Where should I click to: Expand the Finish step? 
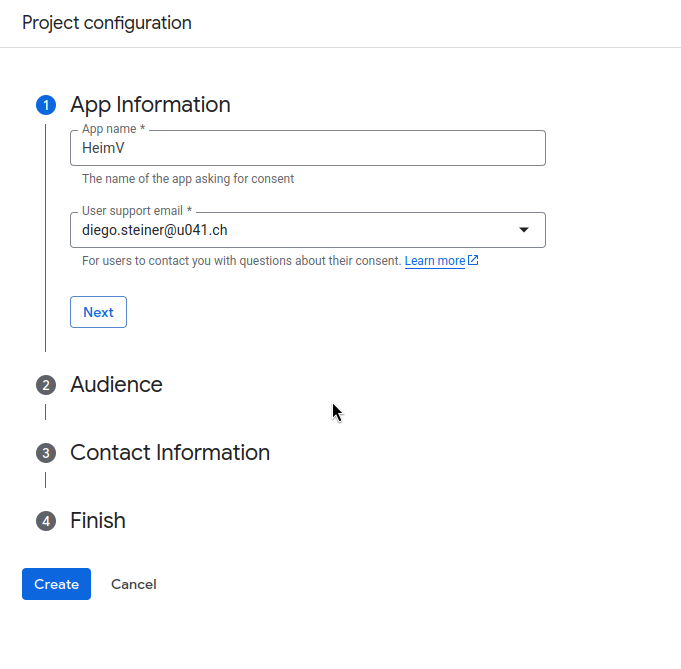coord(98,520)
